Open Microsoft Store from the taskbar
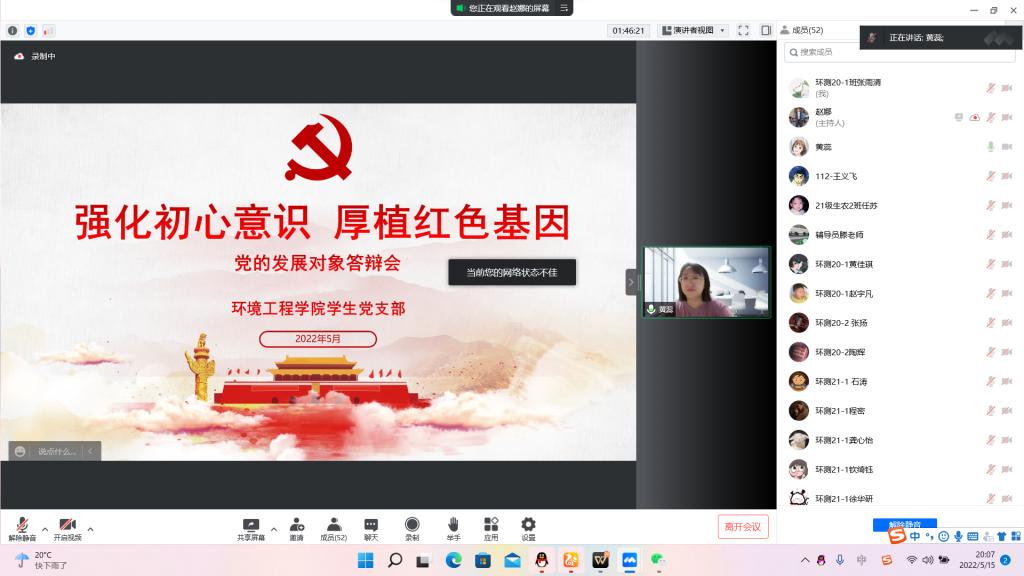Image resolution: width=1024 pixels, height=576 pixels. tap(483, 560)
